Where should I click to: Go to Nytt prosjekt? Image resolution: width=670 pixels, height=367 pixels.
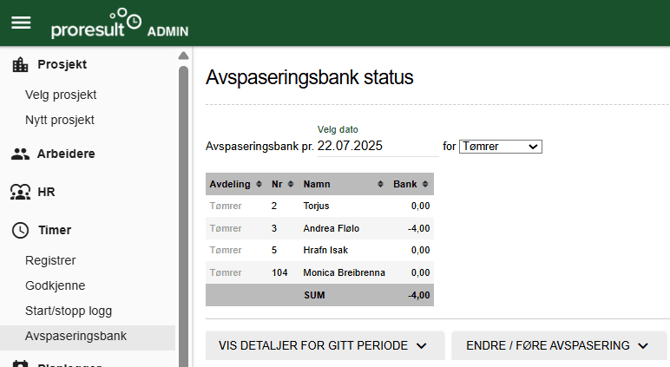[x=60, y=120]
